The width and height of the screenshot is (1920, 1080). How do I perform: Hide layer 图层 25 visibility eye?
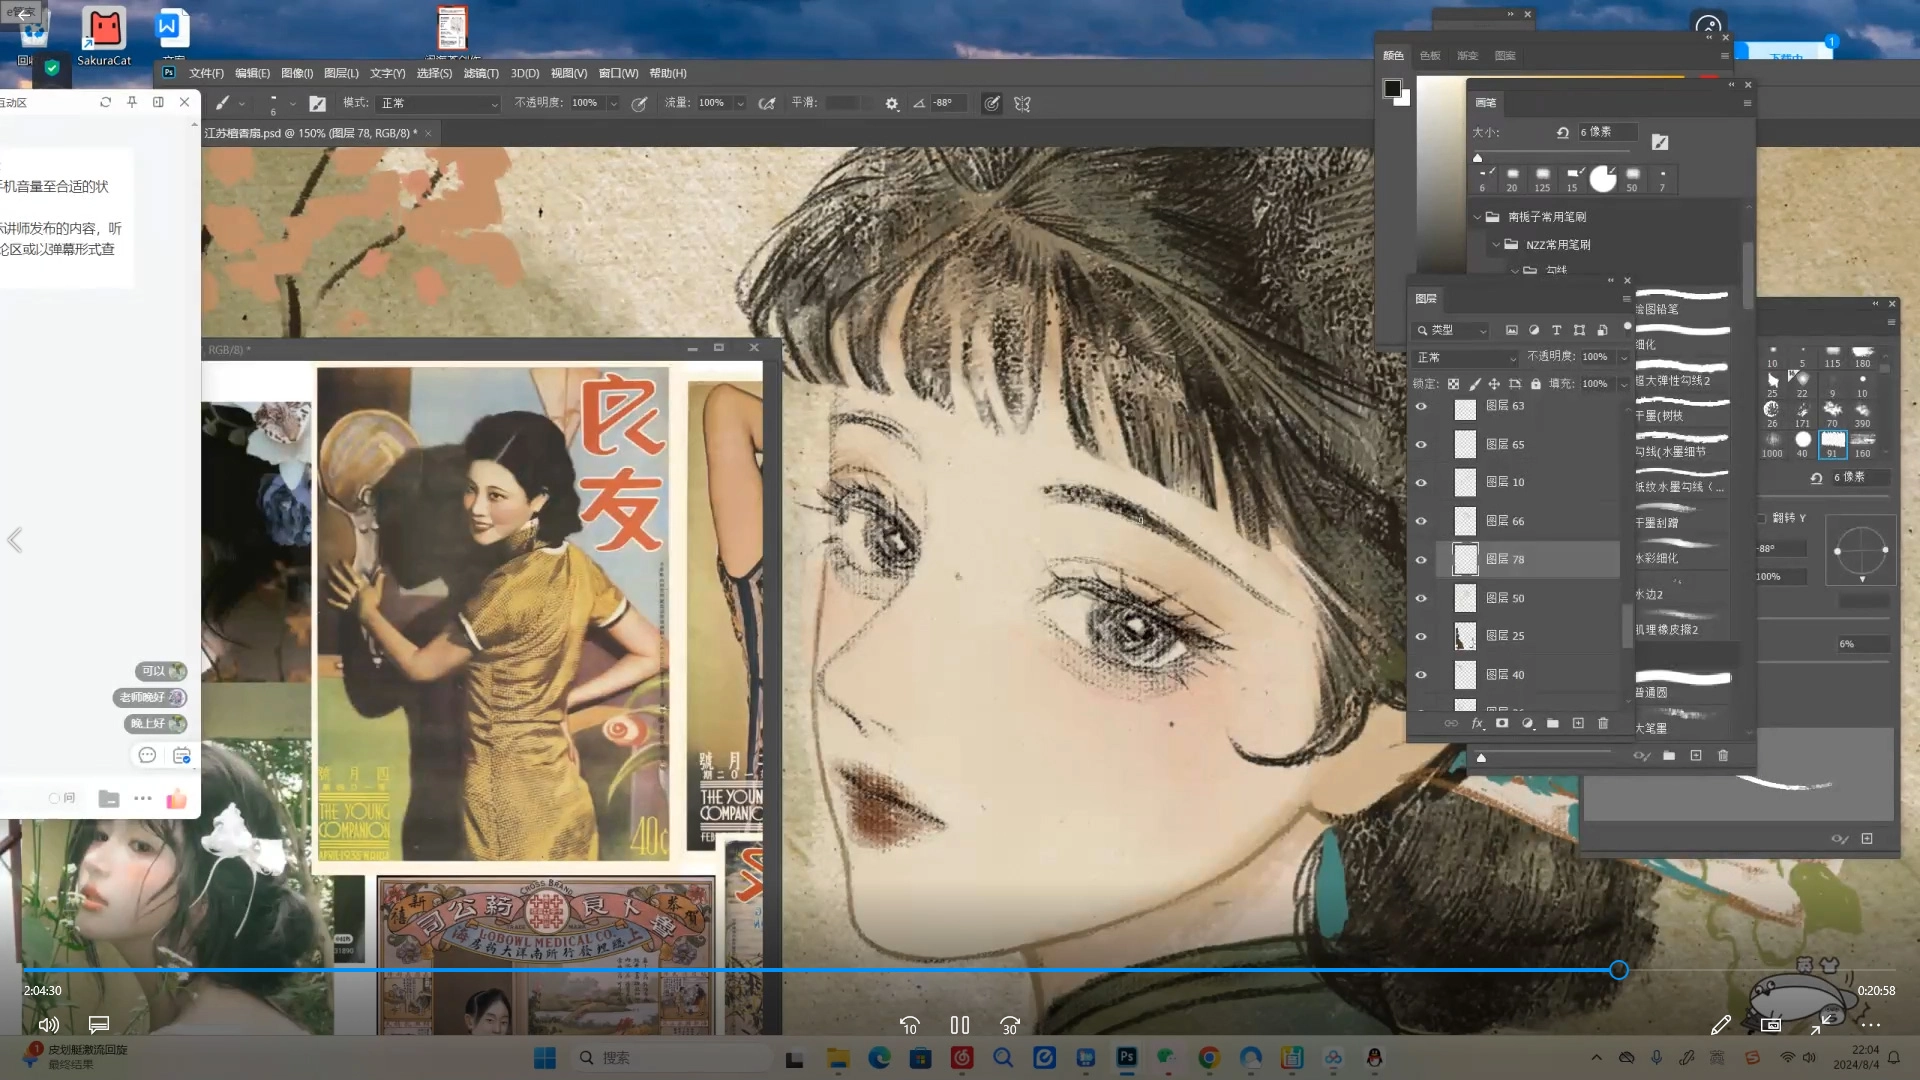(1421, 636)
